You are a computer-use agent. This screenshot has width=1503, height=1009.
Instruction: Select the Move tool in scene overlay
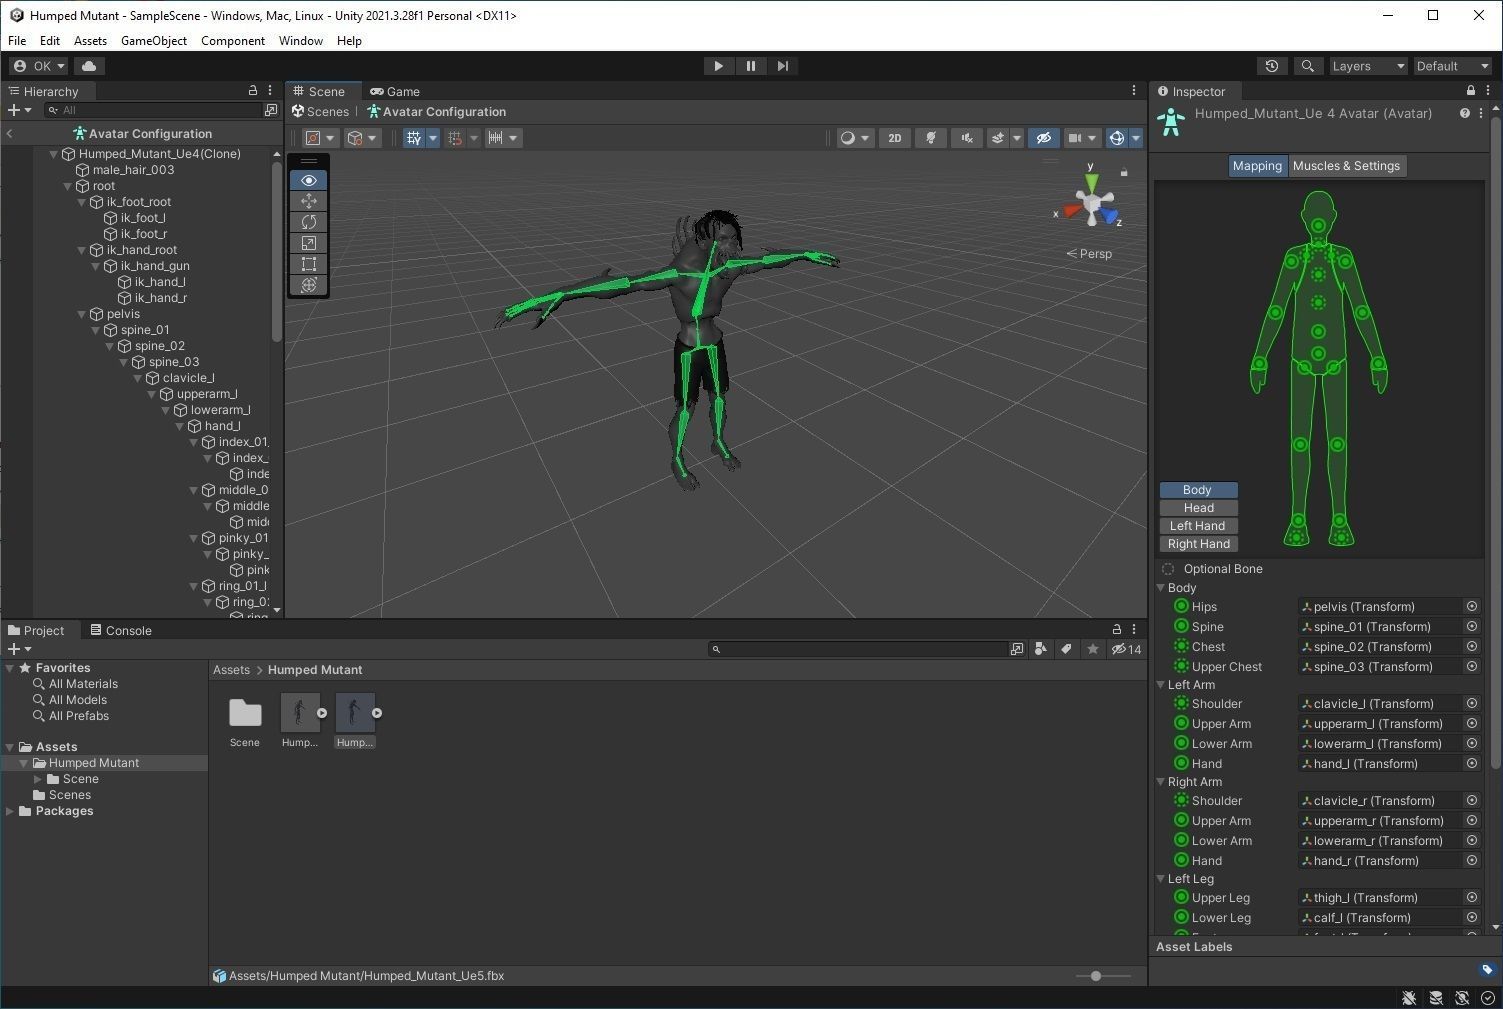(x=309, y=201)
